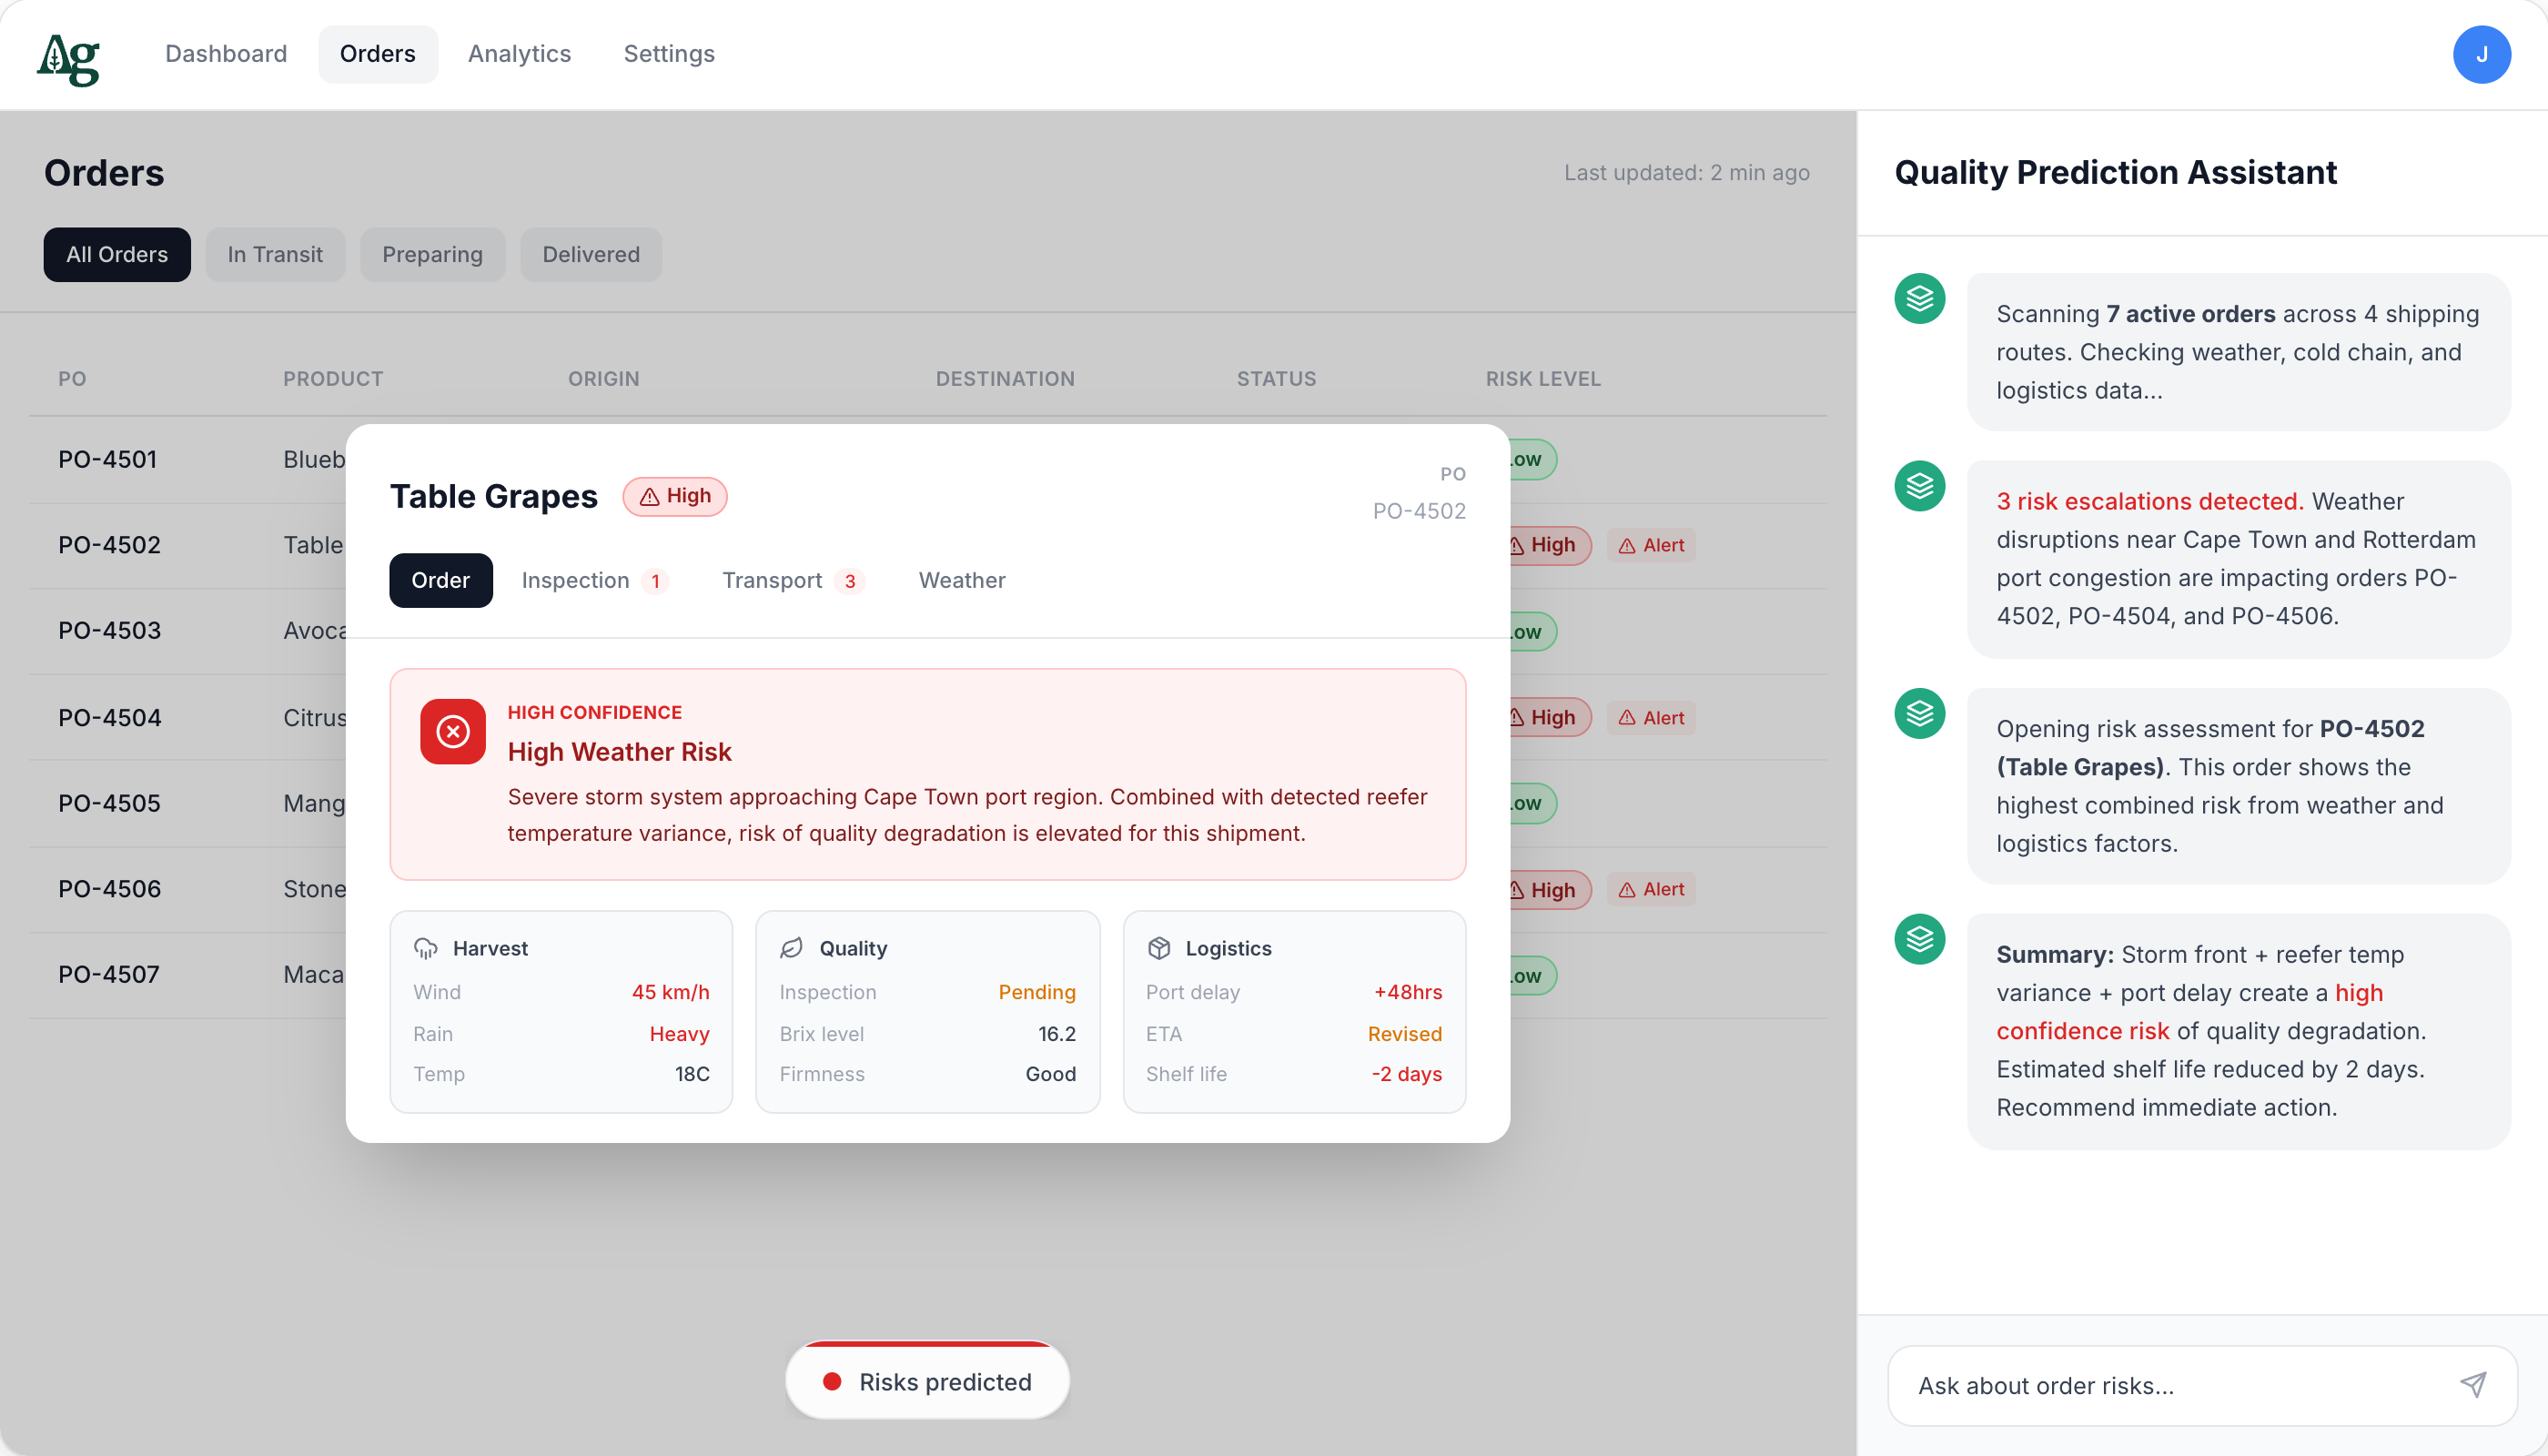This screenshot has height=1456, width=2548.
Task: Click the Harvest weather icon in the order card
Action: pos(427,947)
